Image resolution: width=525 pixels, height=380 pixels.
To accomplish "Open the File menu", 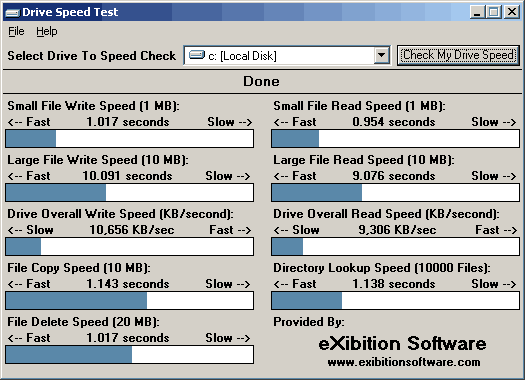I will point(16,31).
